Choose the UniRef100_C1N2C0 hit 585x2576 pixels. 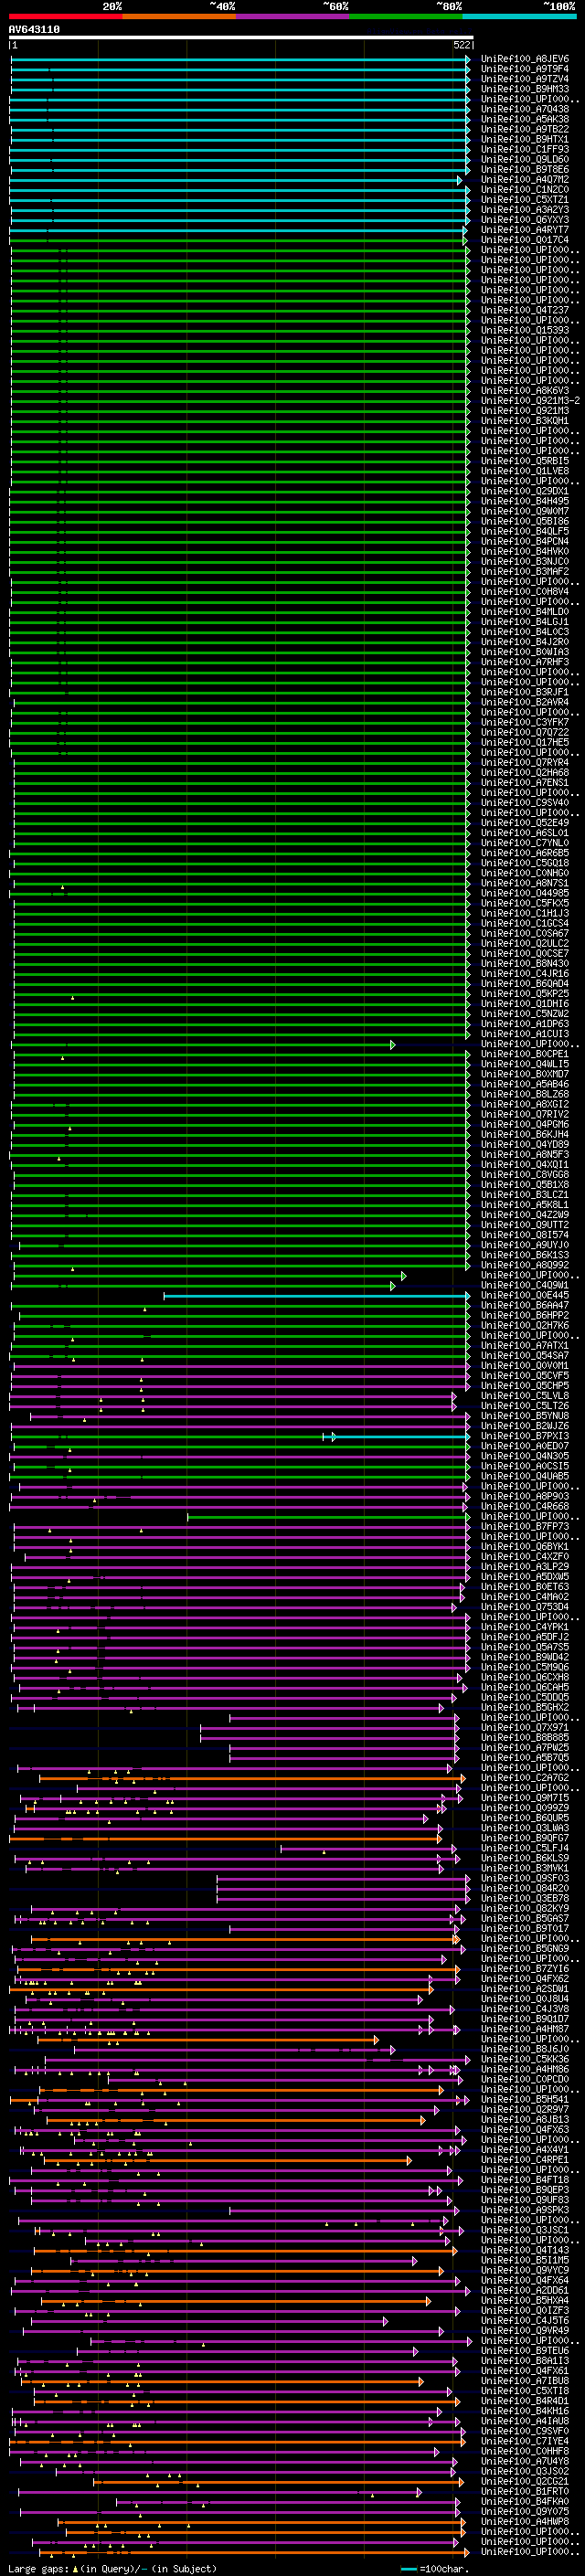[x=525, y=189]
